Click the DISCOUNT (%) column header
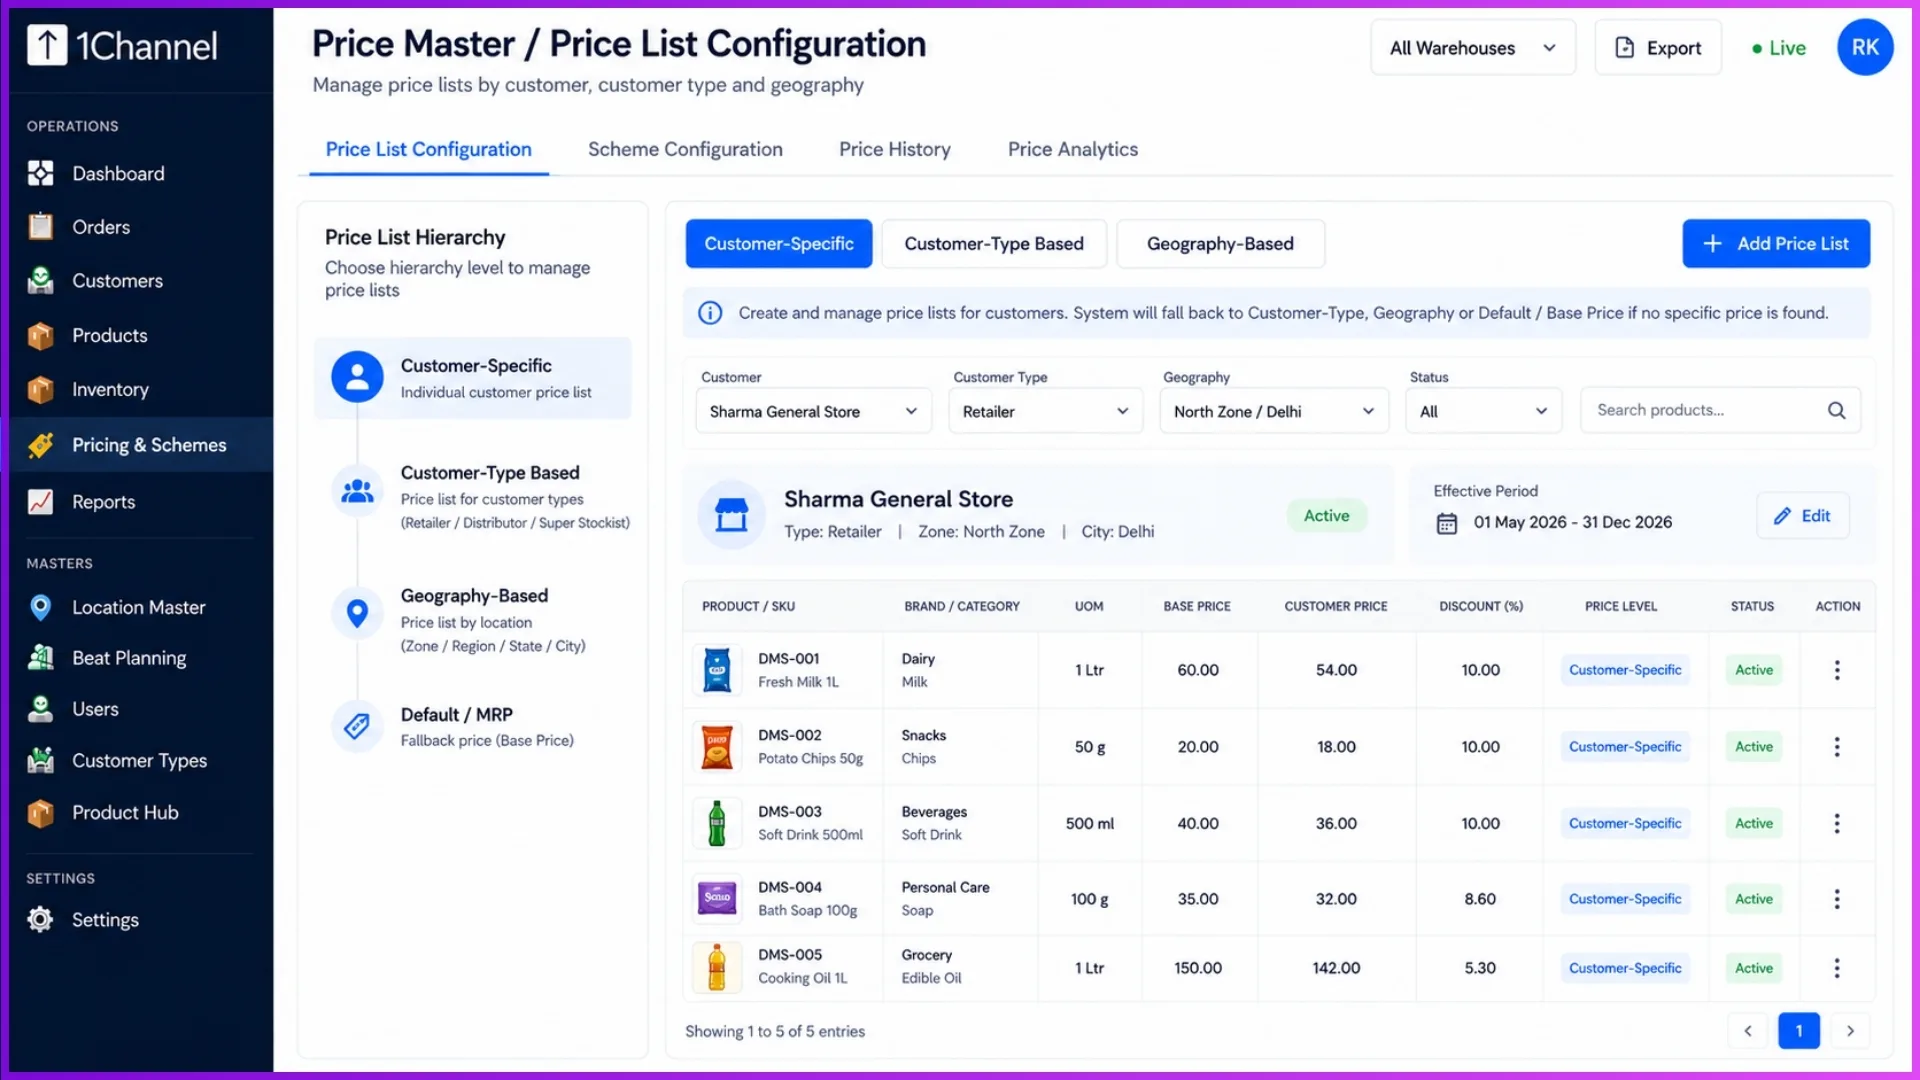 click(x=1481, y=606)
